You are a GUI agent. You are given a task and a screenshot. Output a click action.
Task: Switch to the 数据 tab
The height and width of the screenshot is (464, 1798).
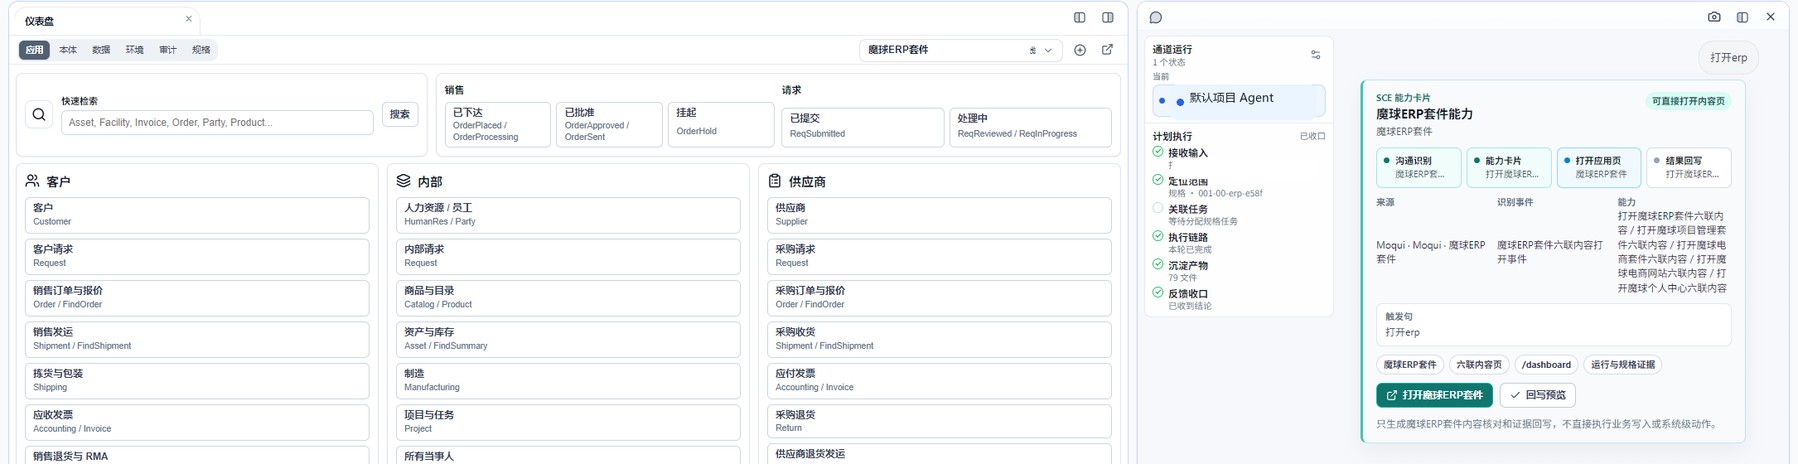coord(101,50)
